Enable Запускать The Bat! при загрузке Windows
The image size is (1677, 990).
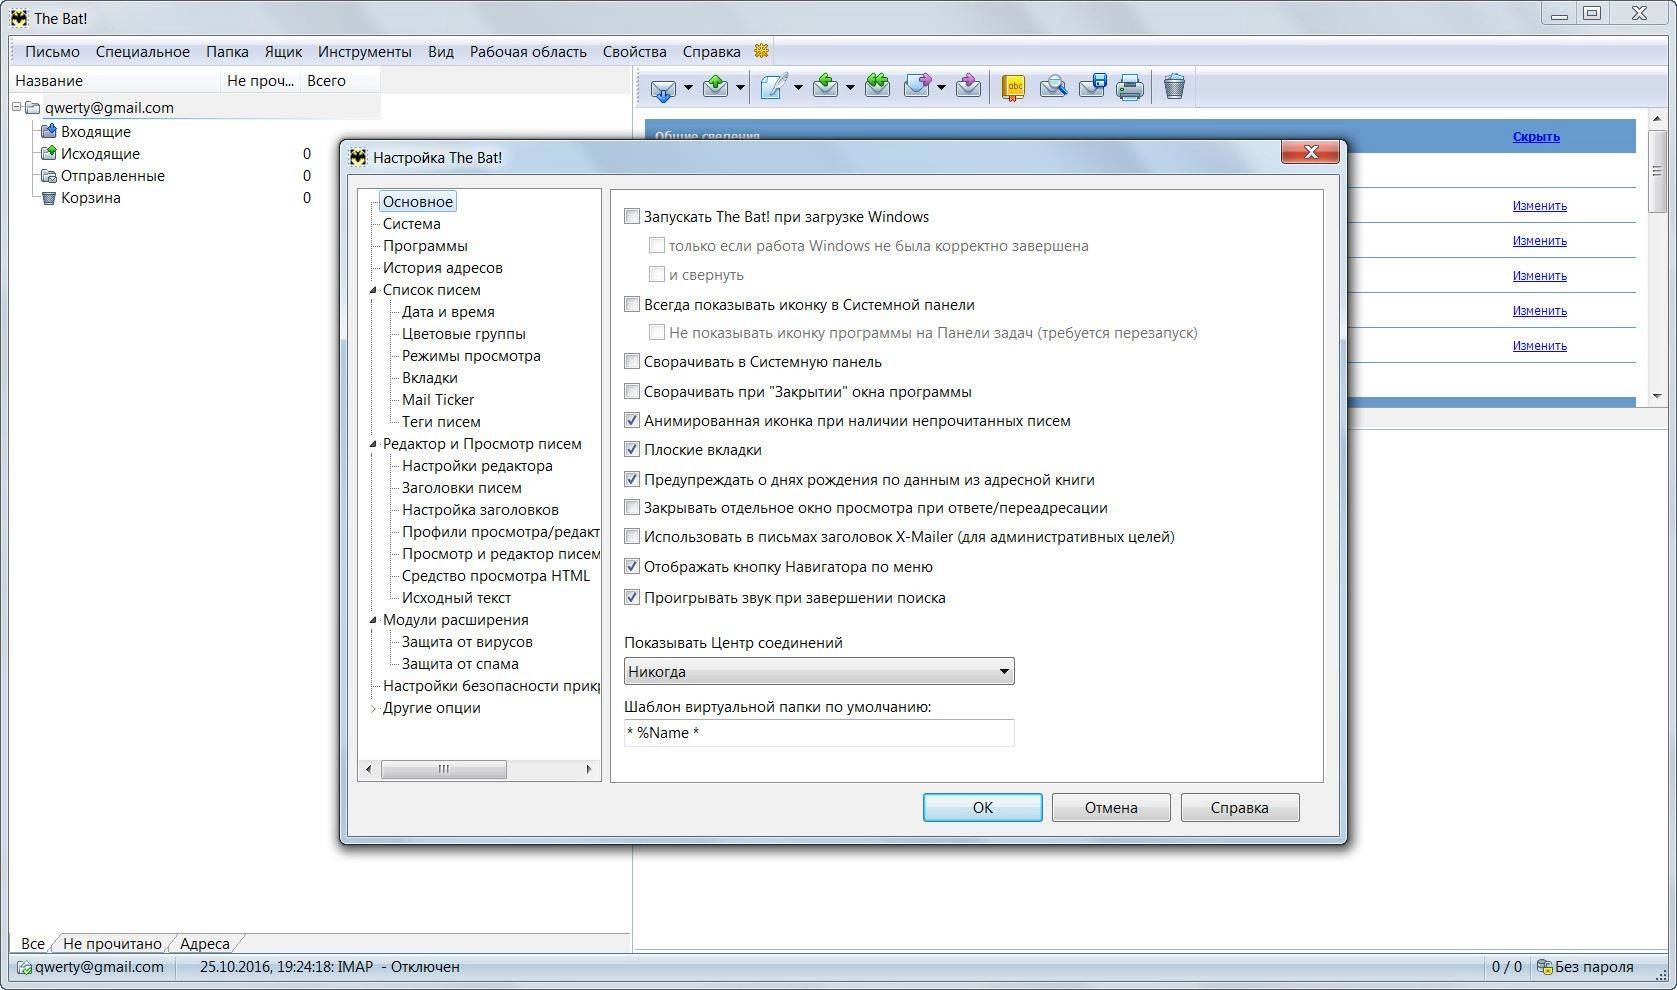[x=632, y=216]
